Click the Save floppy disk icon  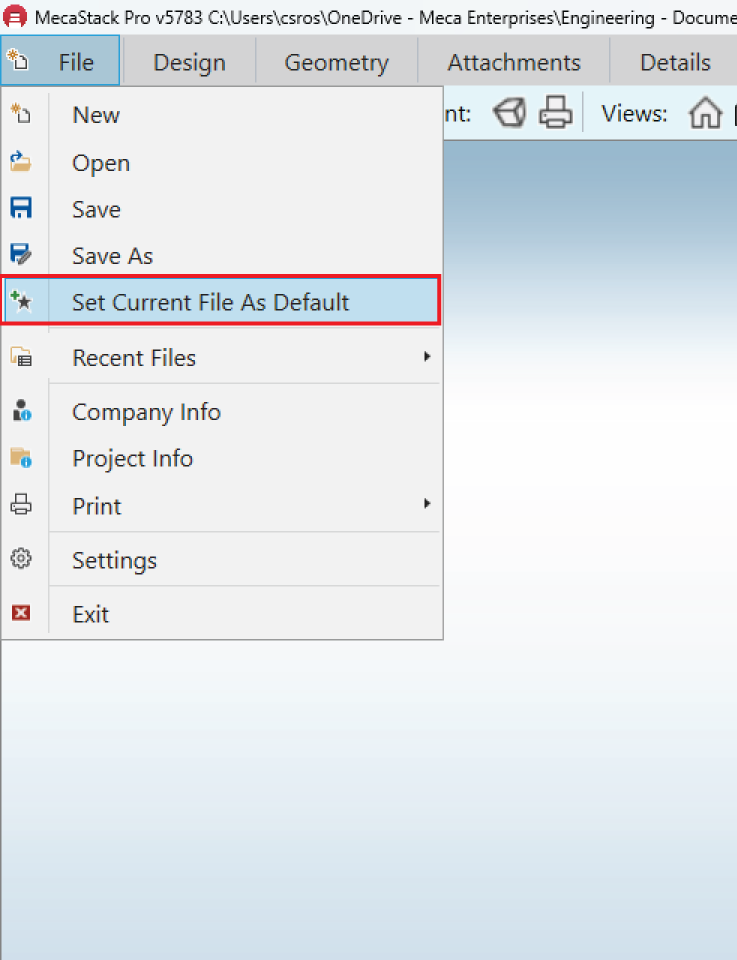point(21,208)
